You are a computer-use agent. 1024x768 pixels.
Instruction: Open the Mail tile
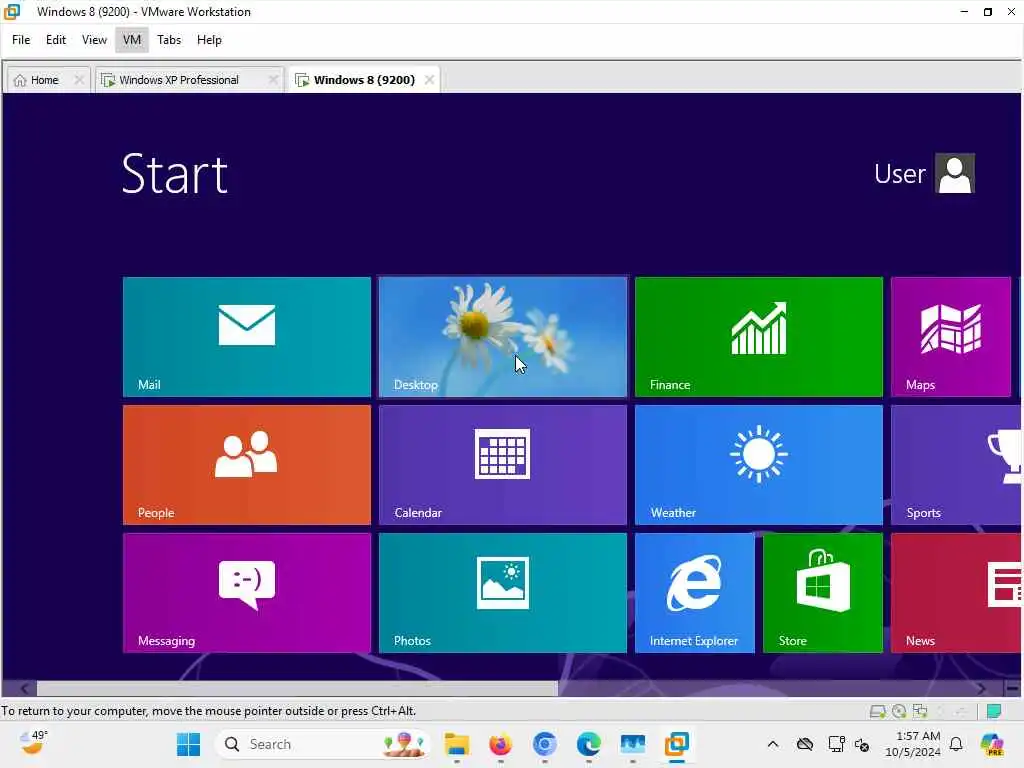pos(247,337)
